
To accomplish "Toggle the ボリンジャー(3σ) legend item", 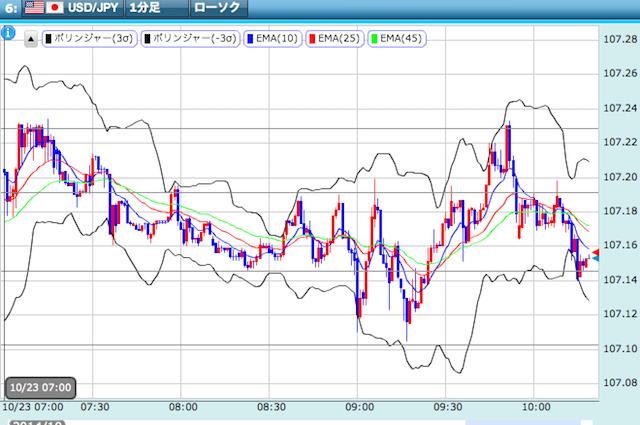I will tap(89, 39).
